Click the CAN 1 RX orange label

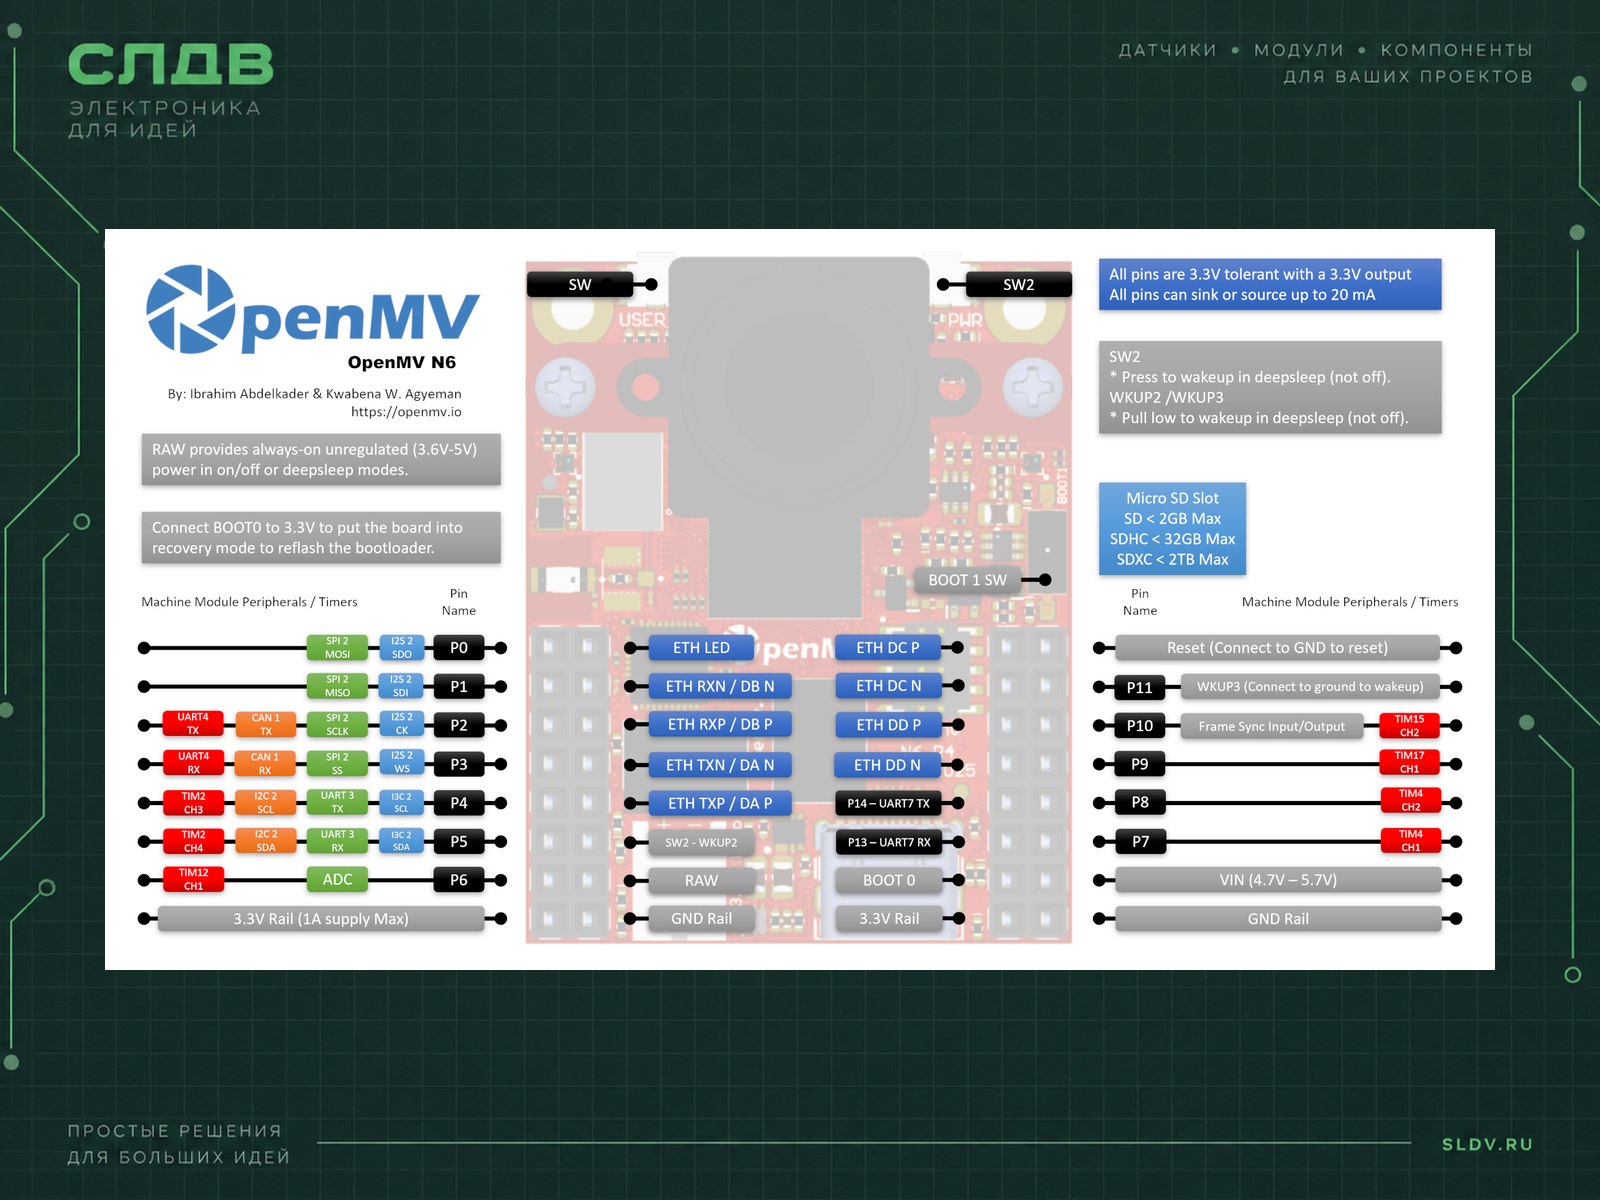(265, 764)
